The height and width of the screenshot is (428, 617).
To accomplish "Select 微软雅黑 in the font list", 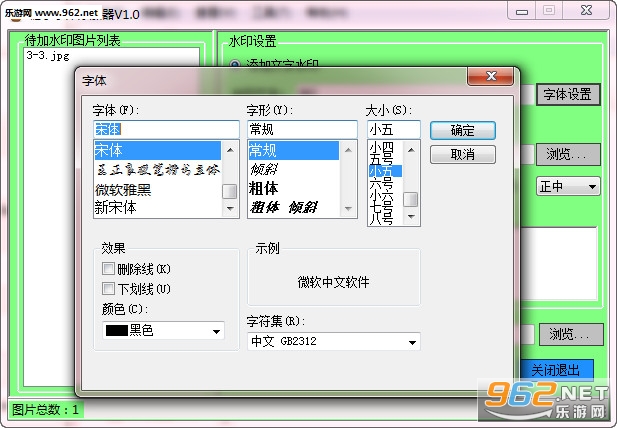I will click(x=157, y=190).
